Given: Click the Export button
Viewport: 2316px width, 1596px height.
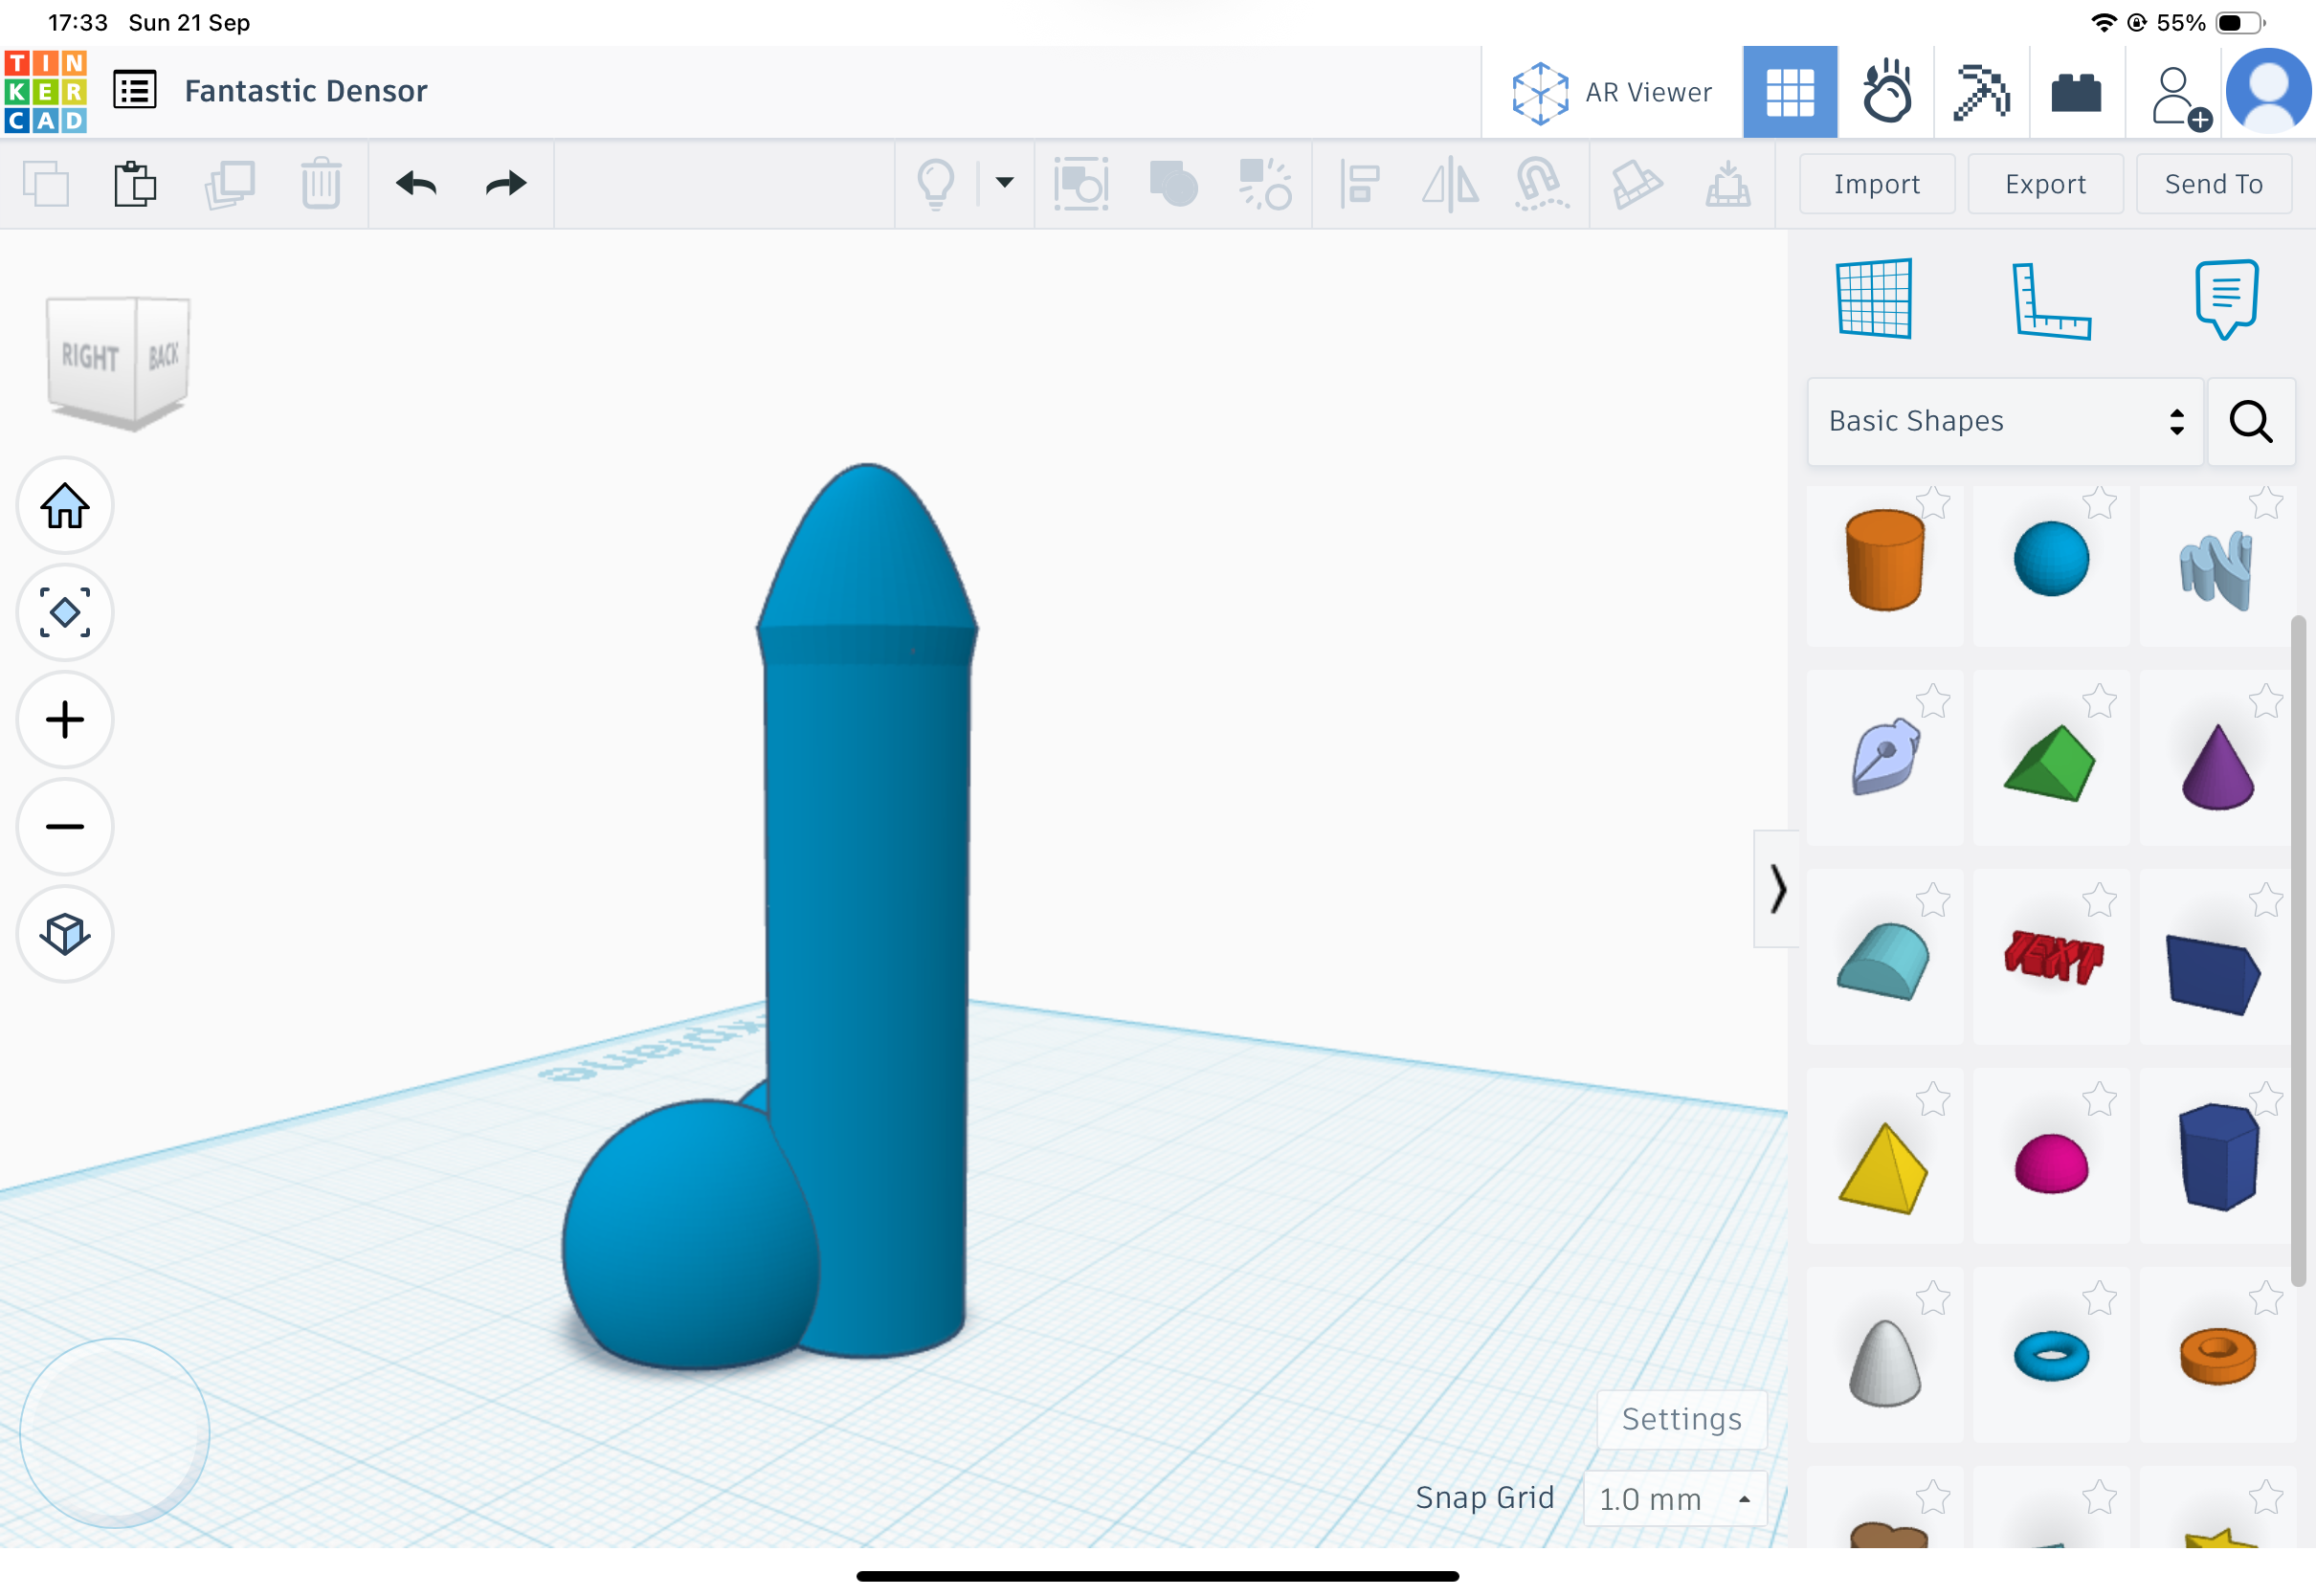Looking at the screenshot, I should pos(2045,184).
